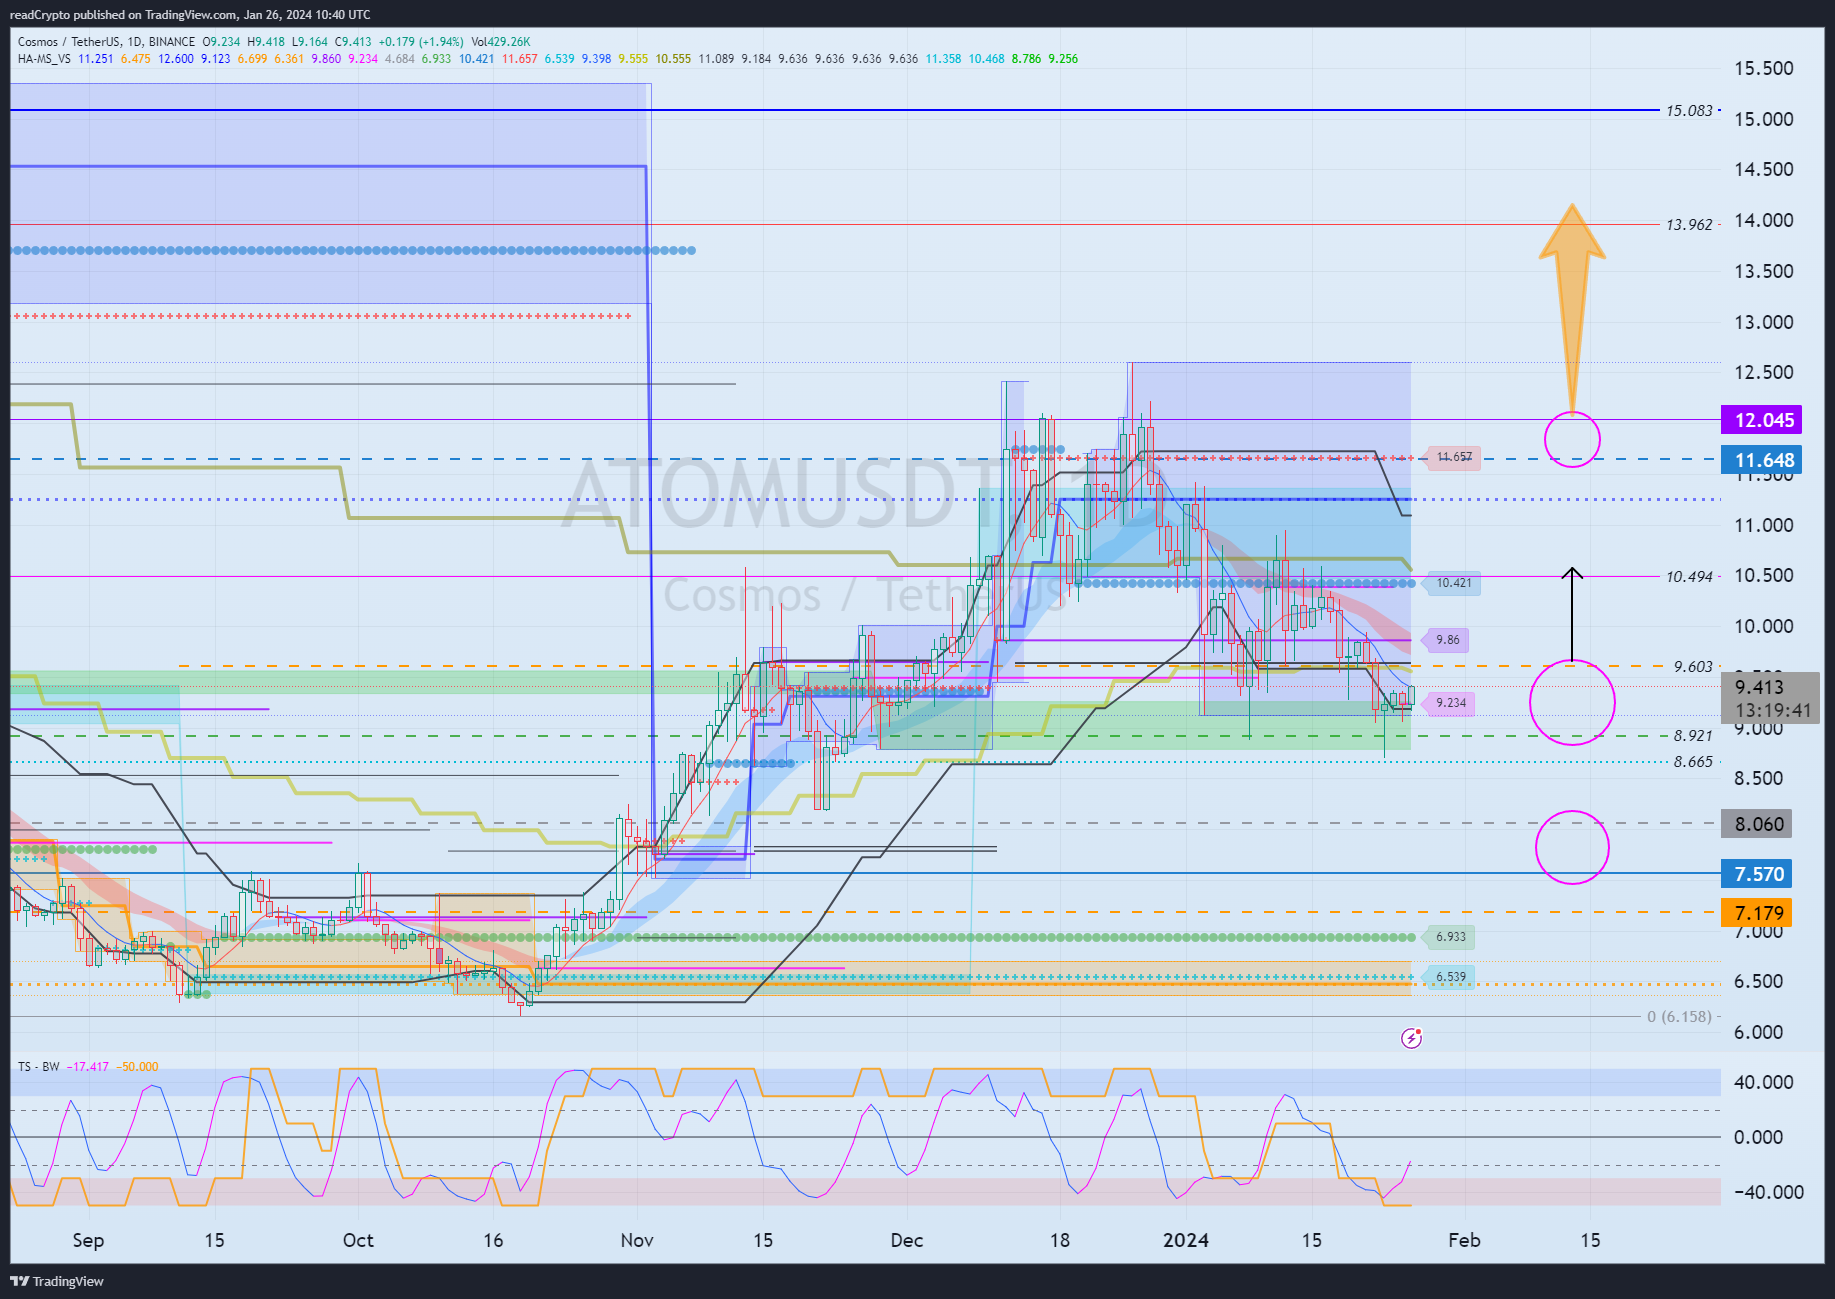Click the 10.494 magenta line label

click(1689, 576)
